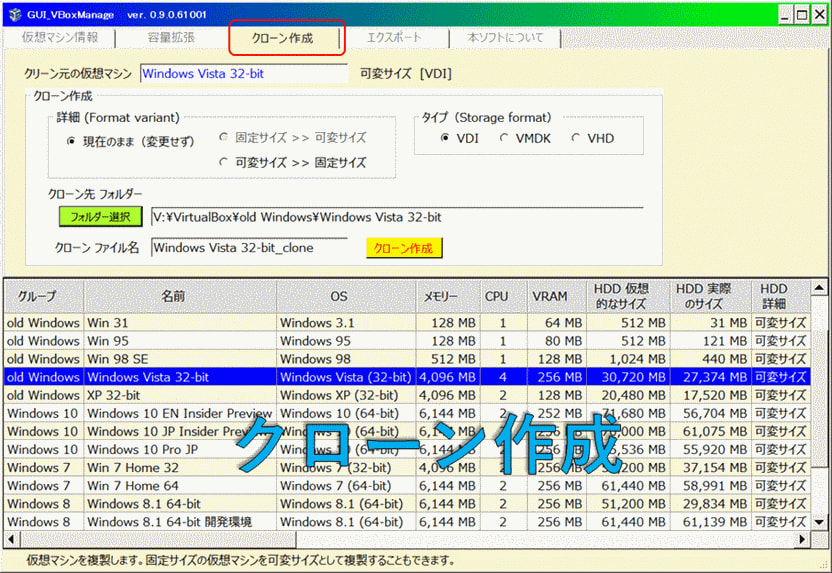Sort by 名前 column header

tap(180, 296)
